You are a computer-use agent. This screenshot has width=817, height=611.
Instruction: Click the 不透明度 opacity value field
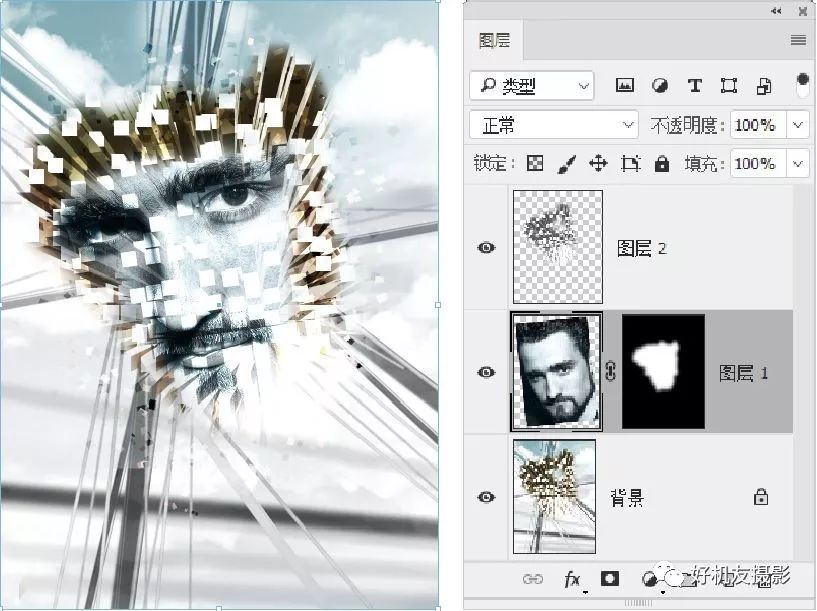click(758, 125)
